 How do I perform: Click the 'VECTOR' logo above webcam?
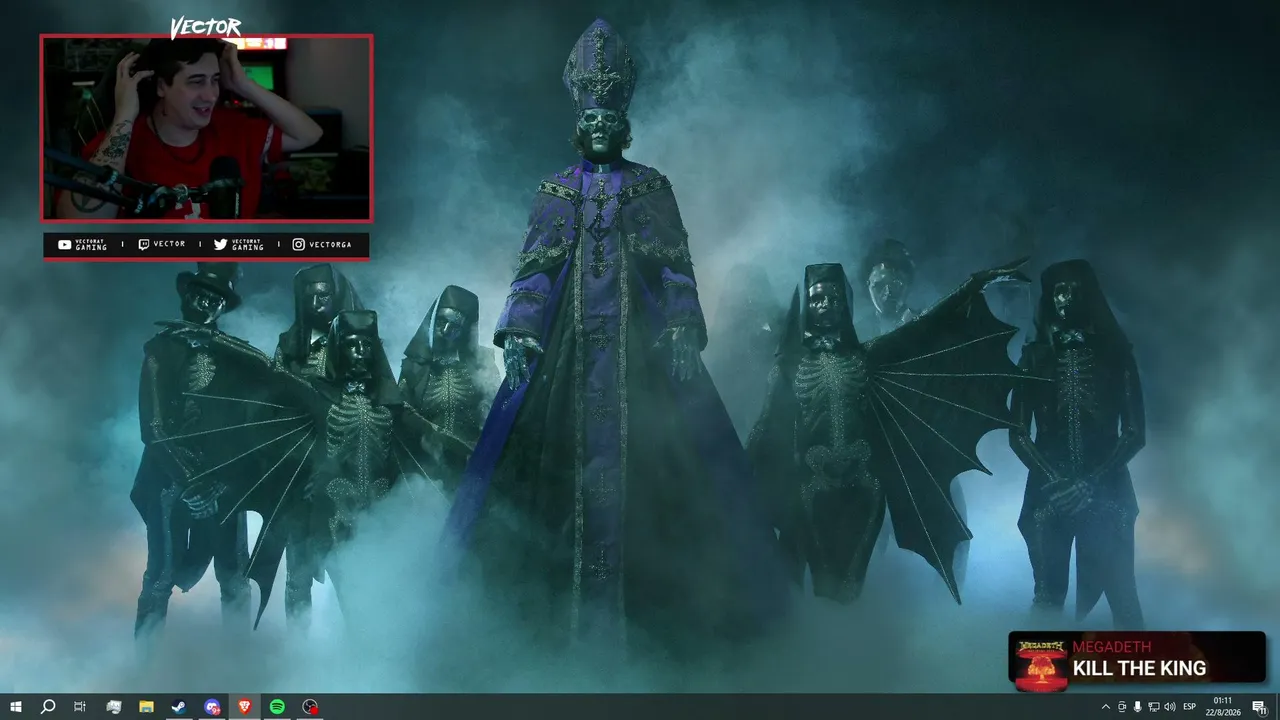pyautogui.click(x=205, y=28)
